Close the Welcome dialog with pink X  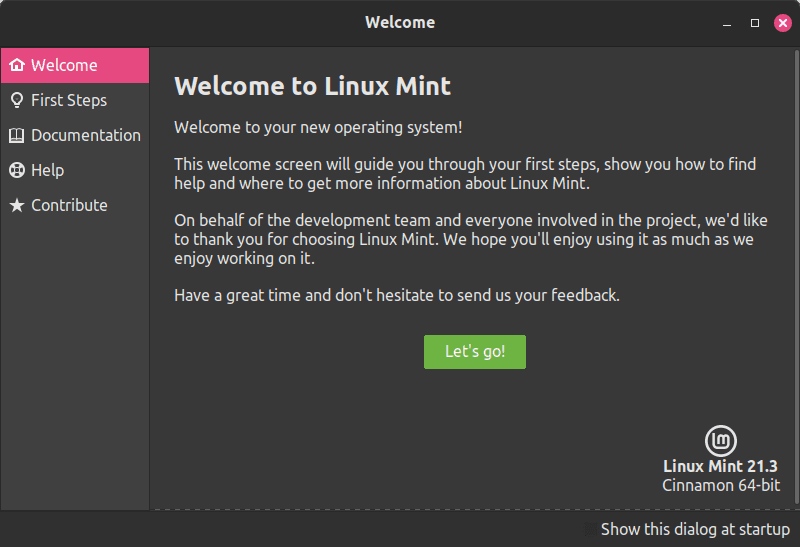(x=783, y=23)
